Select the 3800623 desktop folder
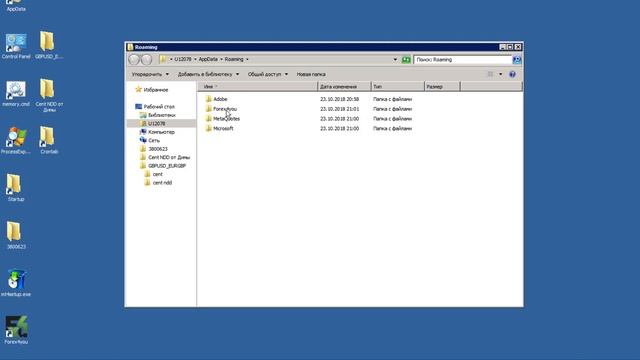Viewport: 640px width, 360px height. pyautogui.click(x=16, y=236)
